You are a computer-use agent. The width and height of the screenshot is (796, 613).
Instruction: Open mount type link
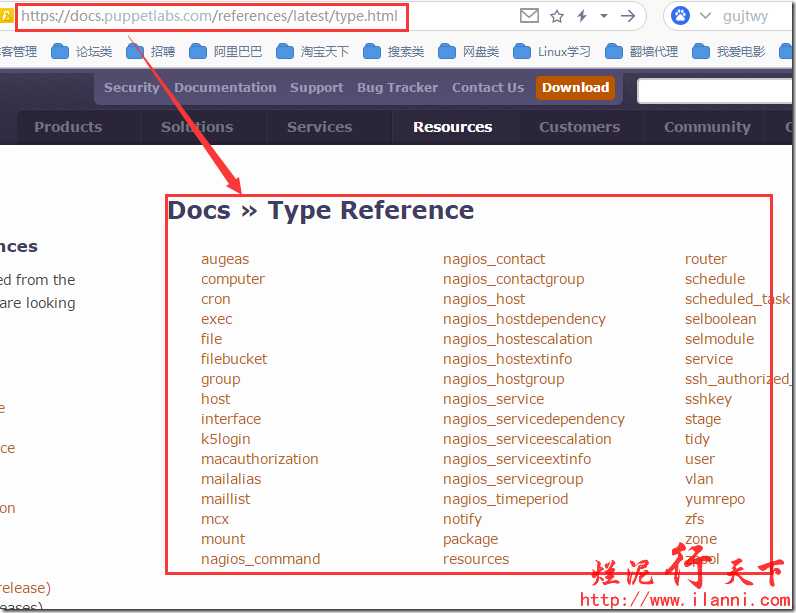(223, 539)
